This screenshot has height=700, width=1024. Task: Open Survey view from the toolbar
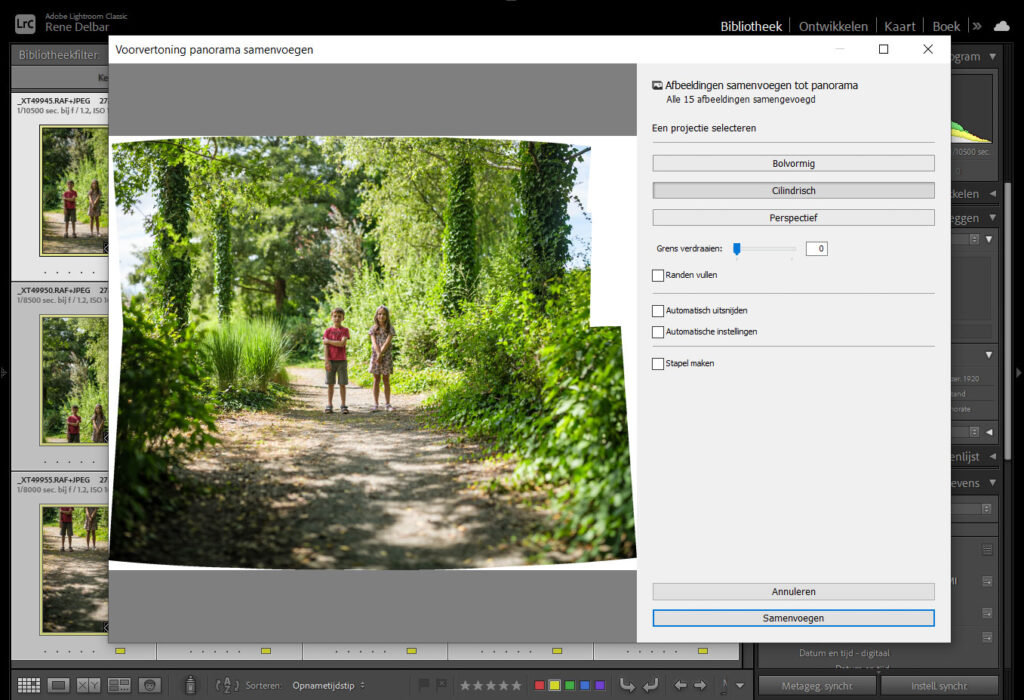119,685
